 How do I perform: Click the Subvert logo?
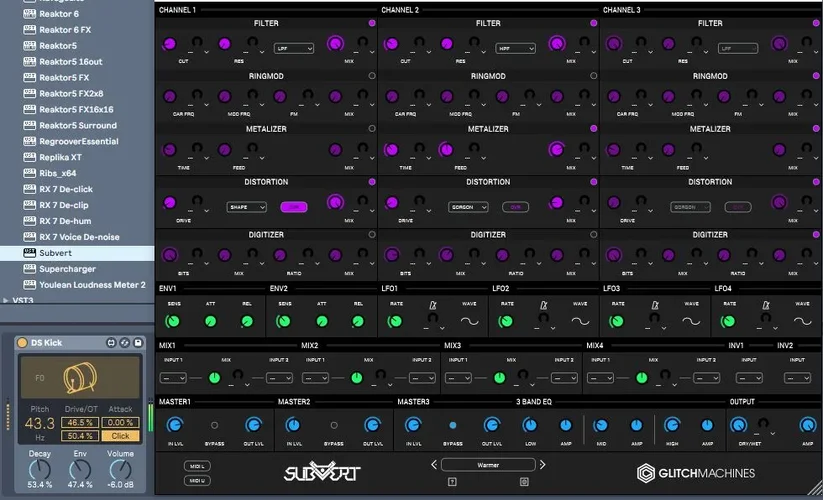click(321, 472)
